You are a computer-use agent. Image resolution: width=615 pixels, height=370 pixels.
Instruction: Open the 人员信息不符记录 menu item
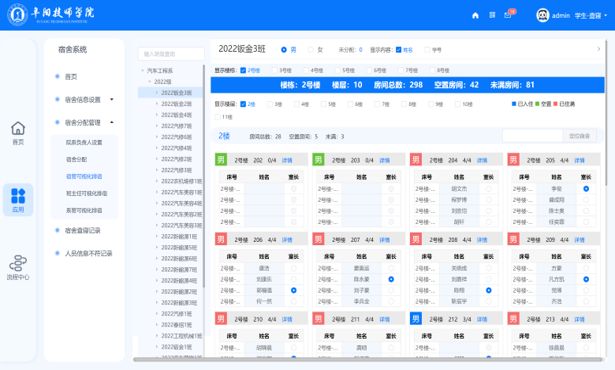89,253
